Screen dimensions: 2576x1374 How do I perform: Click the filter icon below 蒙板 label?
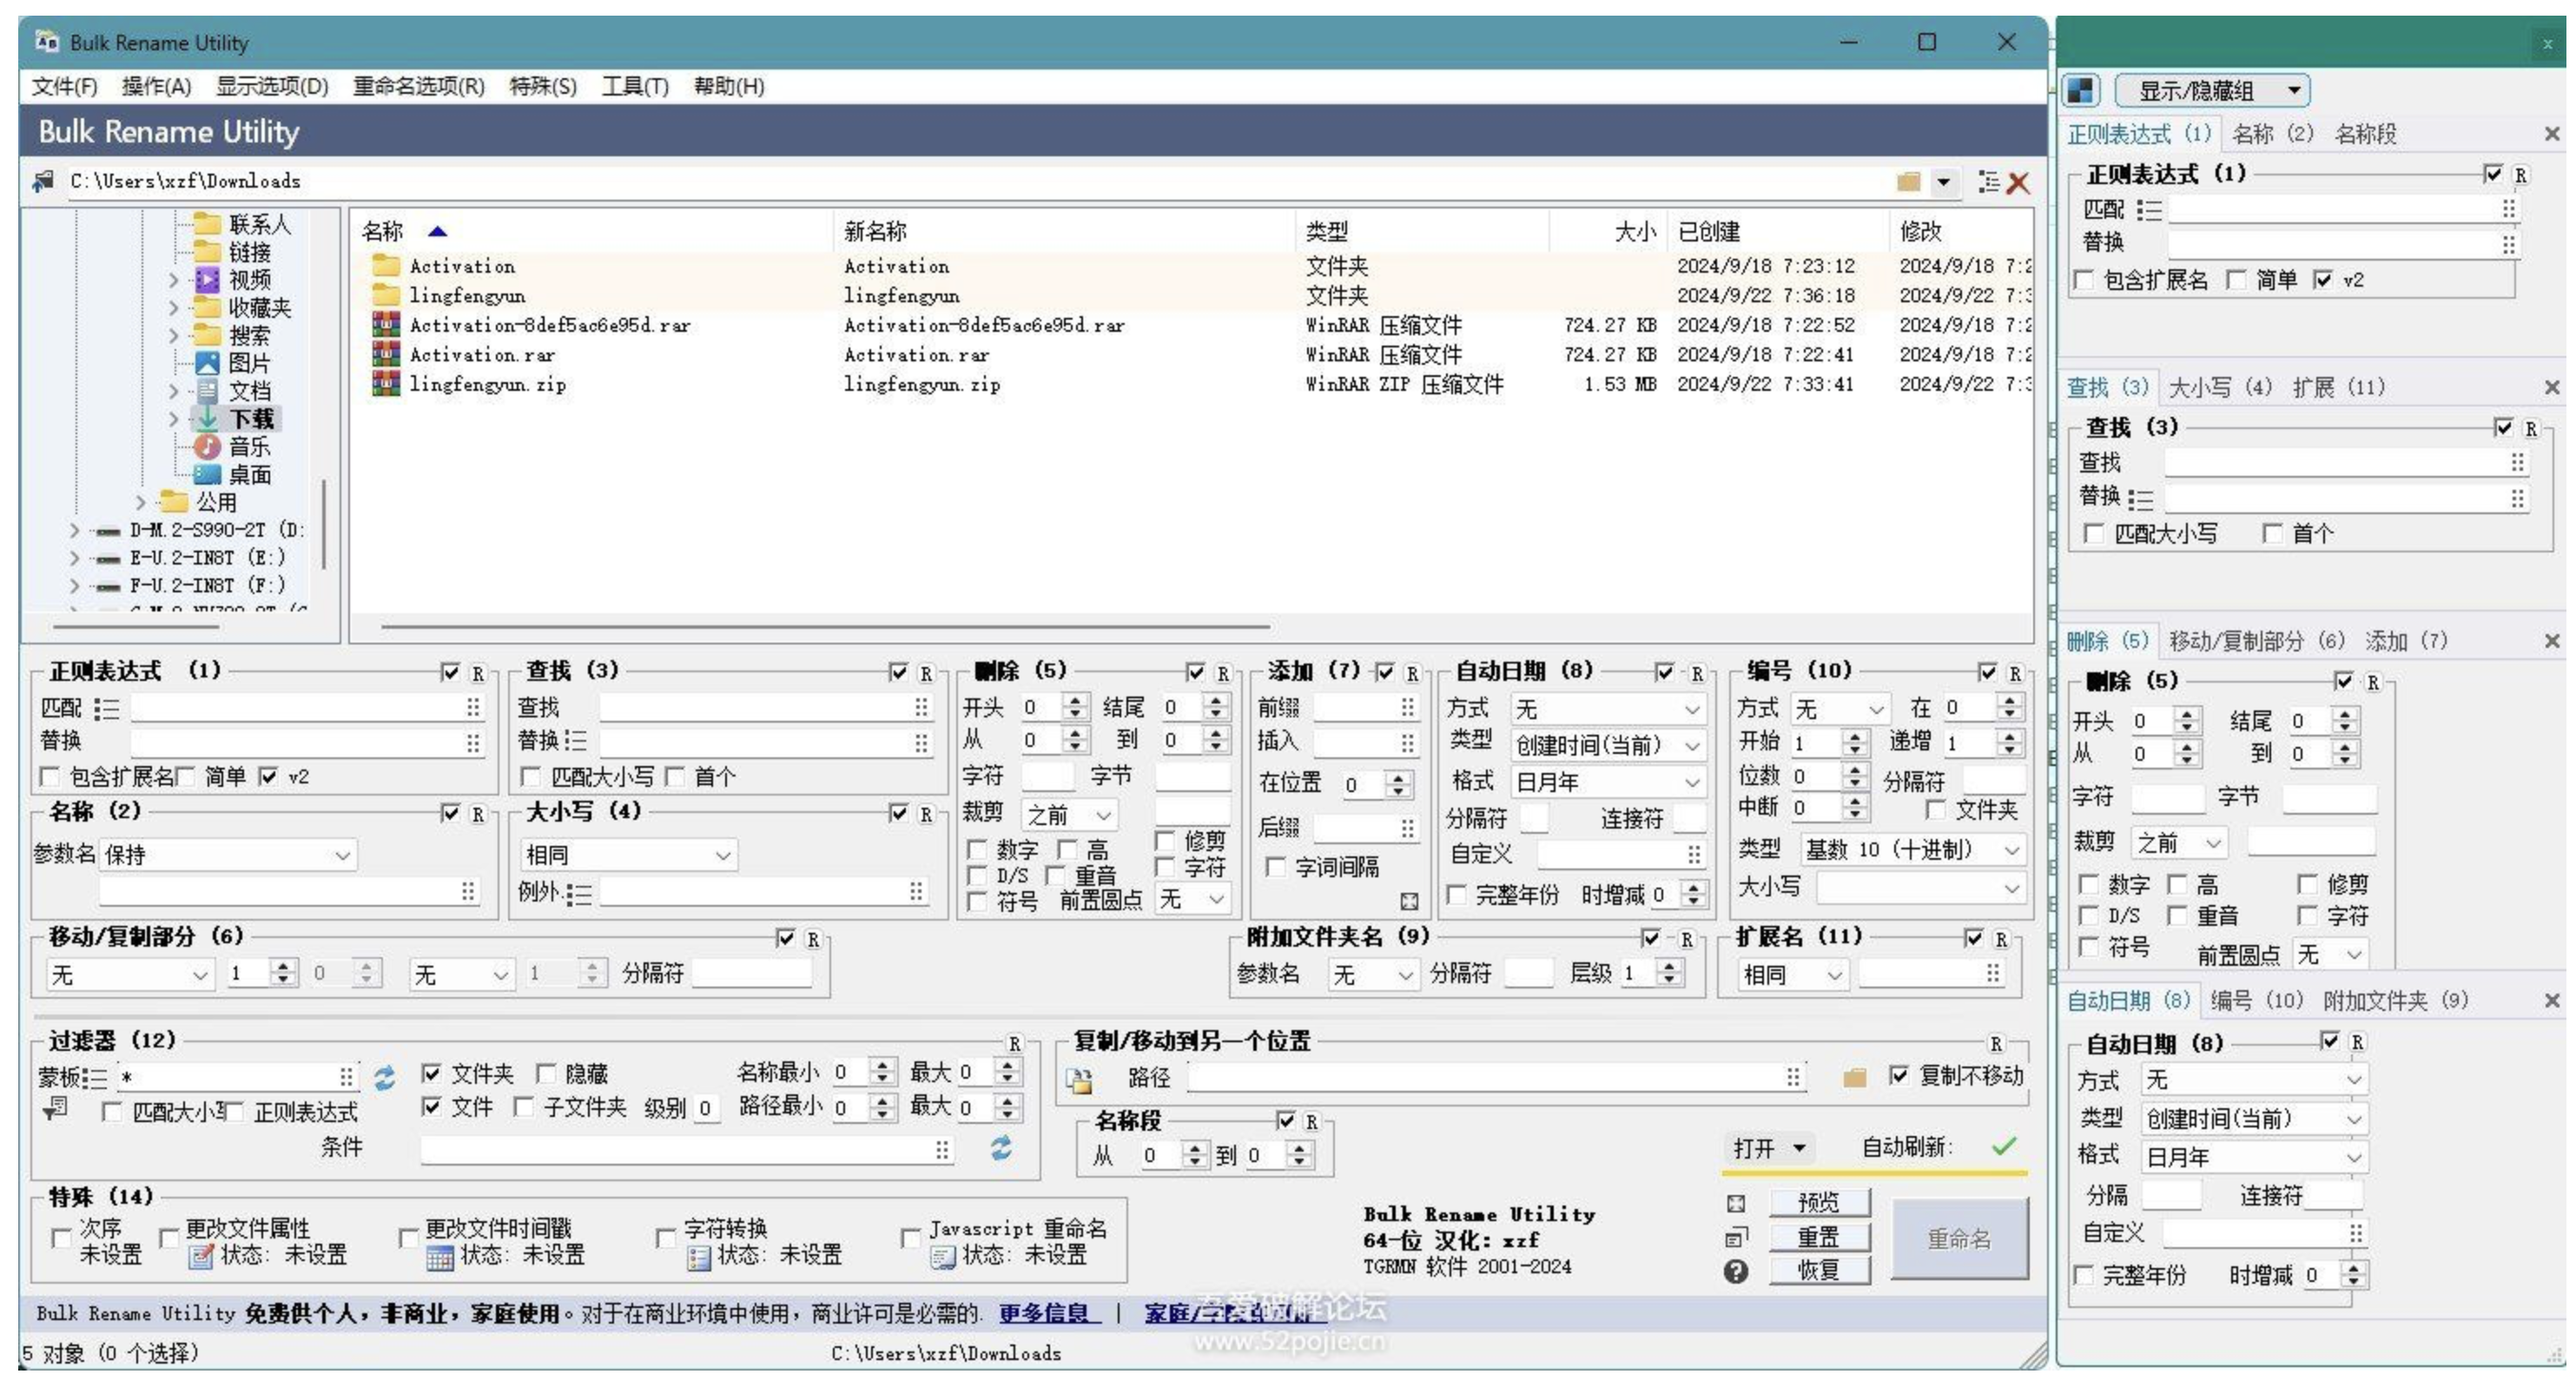56,1107
